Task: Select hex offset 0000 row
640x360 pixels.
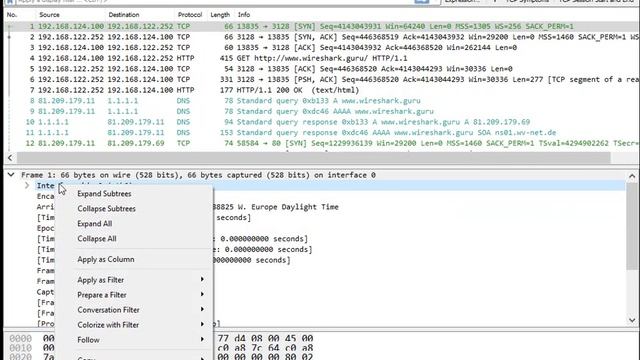Action: (x=20, y=338)
